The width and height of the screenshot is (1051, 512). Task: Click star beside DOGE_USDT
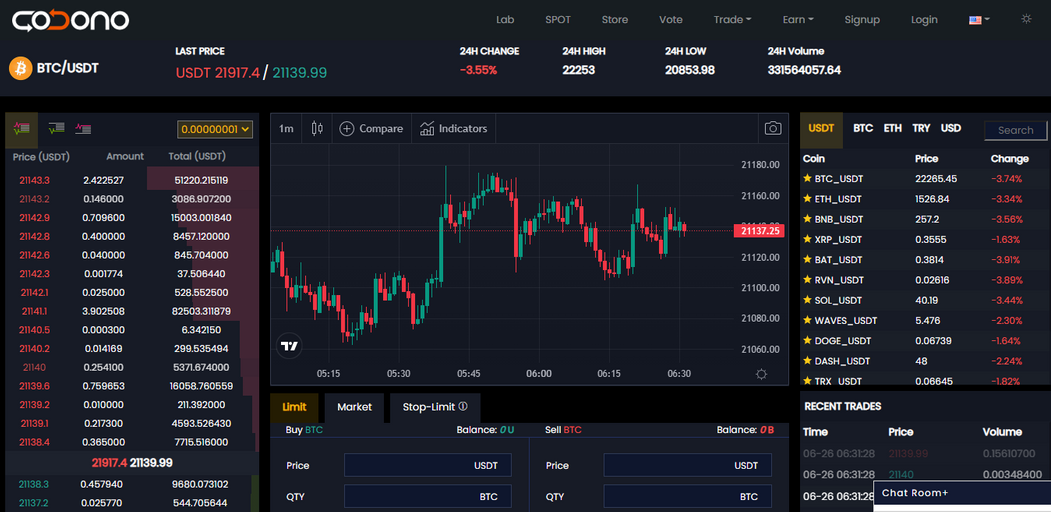[x=808, y=340]
